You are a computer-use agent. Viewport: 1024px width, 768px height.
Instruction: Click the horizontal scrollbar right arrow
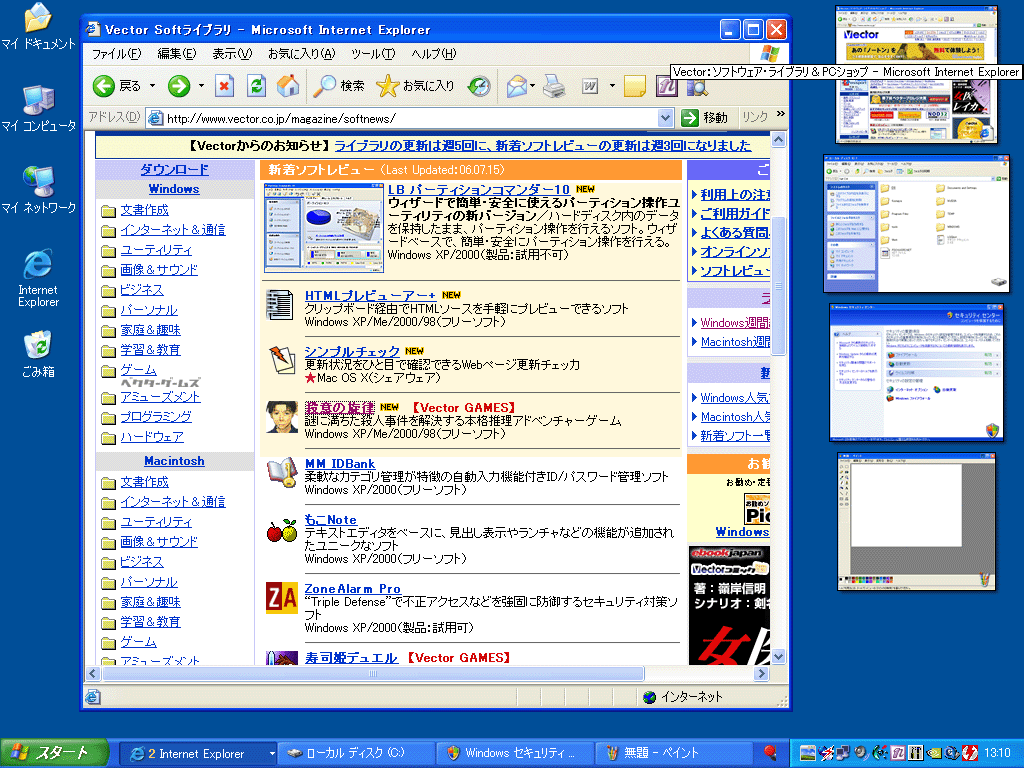761,673
